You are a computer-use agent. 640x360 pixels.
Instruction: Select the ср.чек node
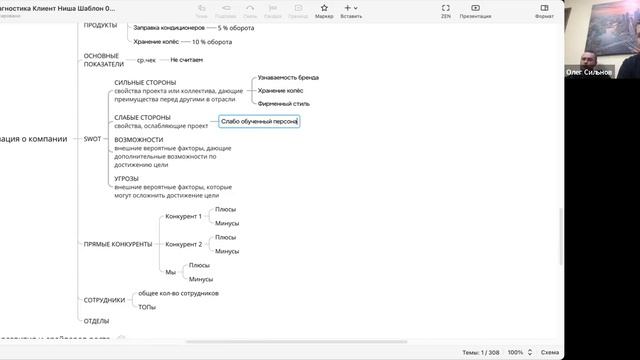[146, 60]
